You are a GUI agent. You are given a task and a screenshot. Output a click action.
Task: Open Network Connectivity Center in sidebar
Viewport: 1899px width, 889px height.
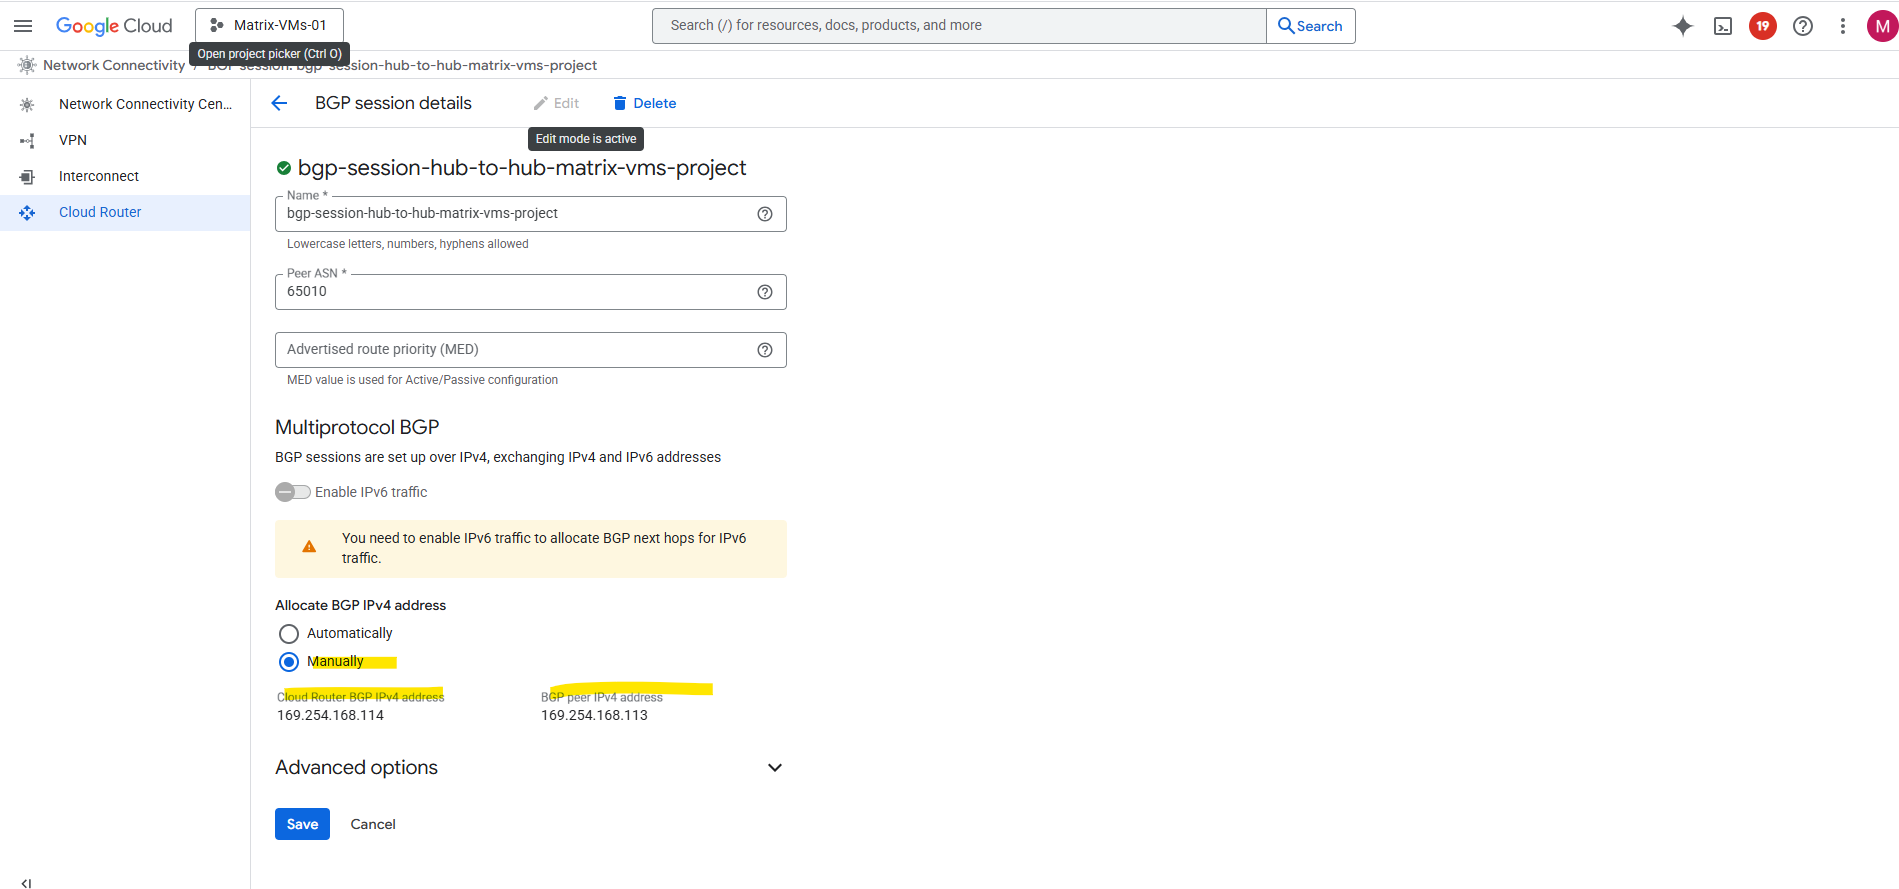point(125,104)
